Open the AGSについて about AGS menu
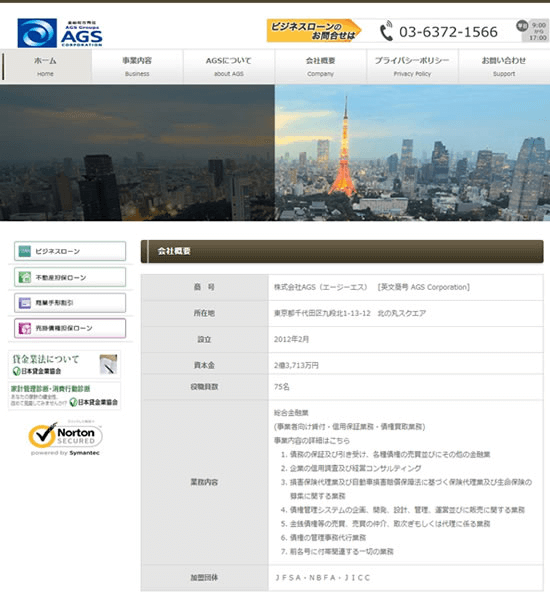 [229, 67]
